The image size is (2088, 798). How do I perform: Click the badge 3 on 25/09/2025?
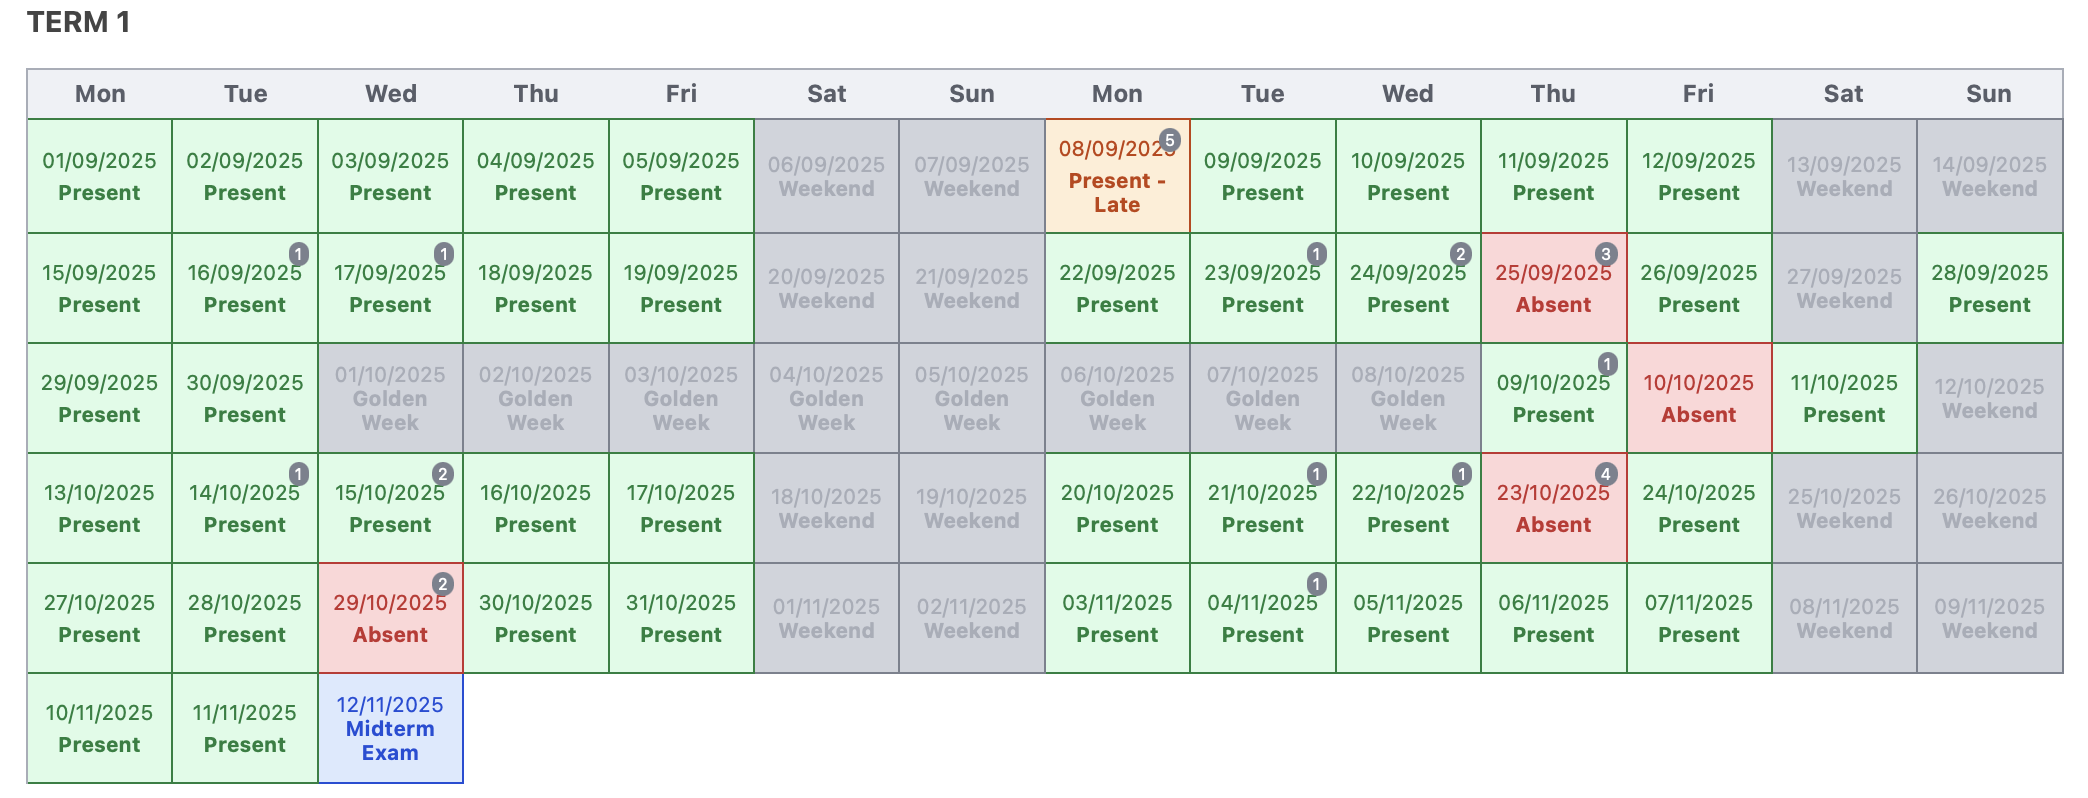(x=1605, y=254)
